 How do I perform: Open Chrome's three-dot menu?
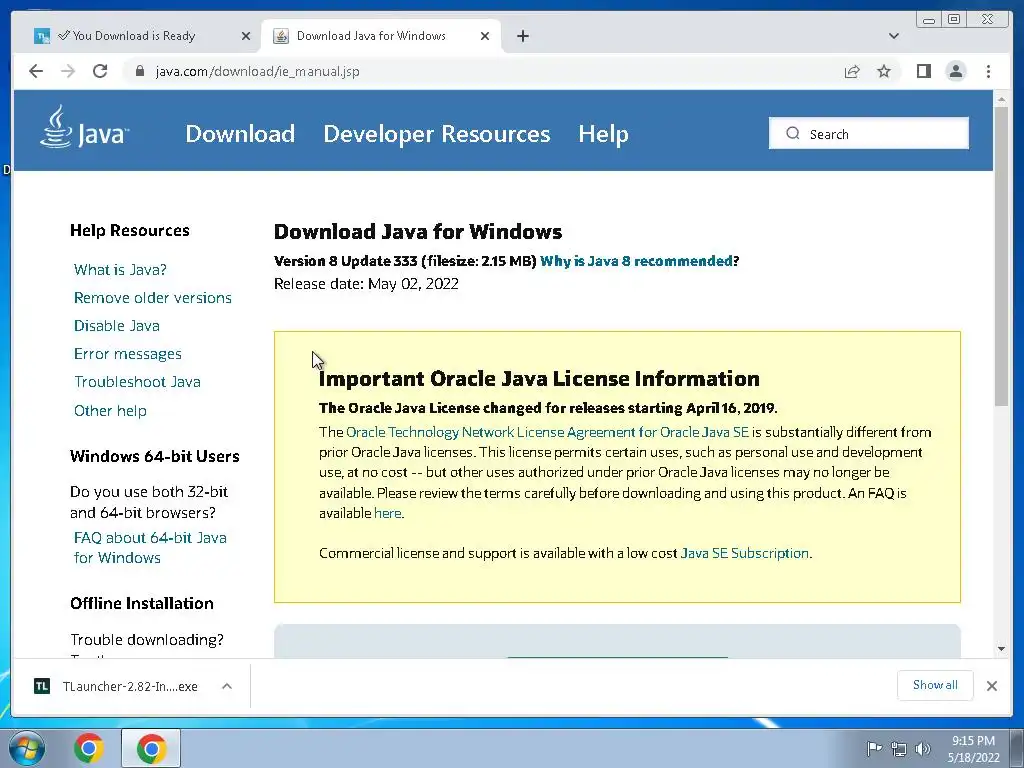[988, 71]
